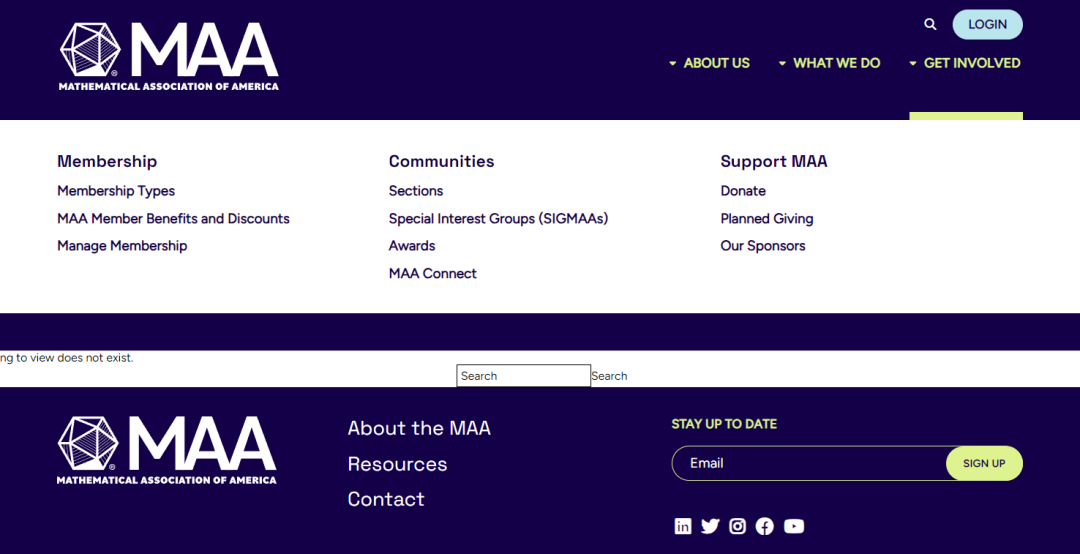Open the YouTube icon link
Screen dimensions: 1080x554
point(793,526)
